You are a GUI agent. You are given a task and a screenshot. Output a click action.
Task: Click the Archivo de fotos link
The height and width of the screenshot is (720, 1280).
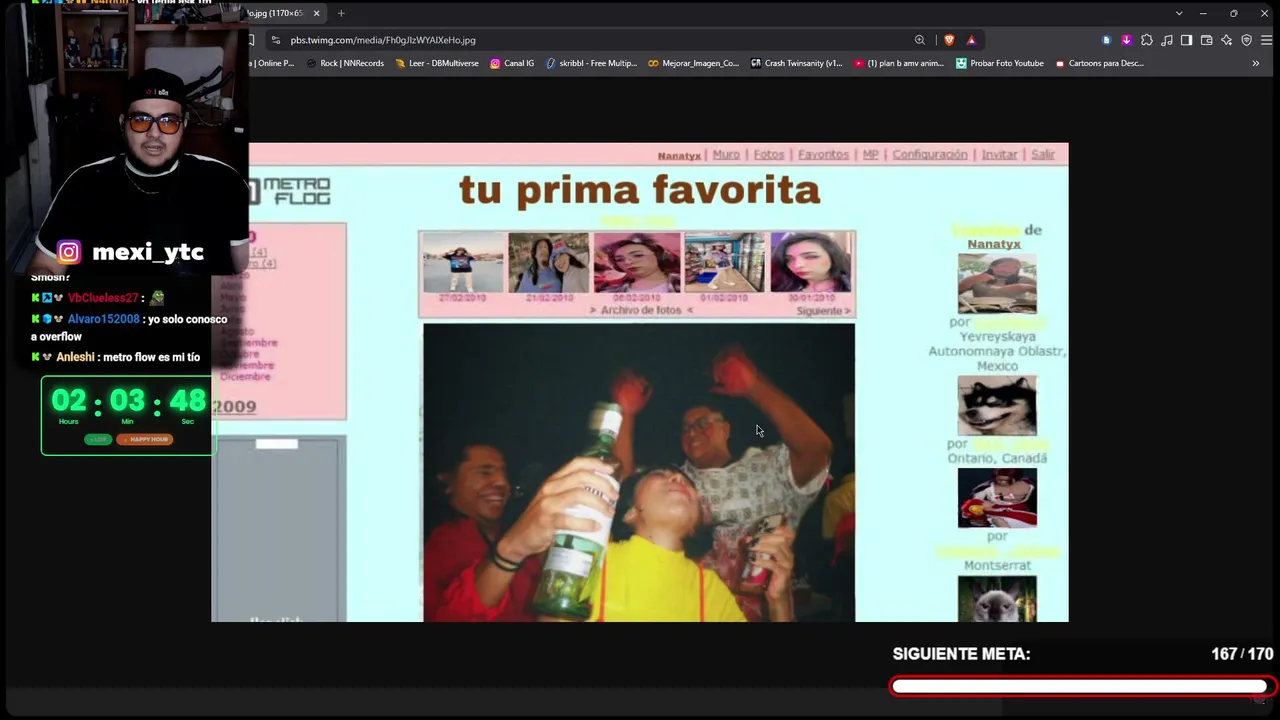[x=641, y=311]
